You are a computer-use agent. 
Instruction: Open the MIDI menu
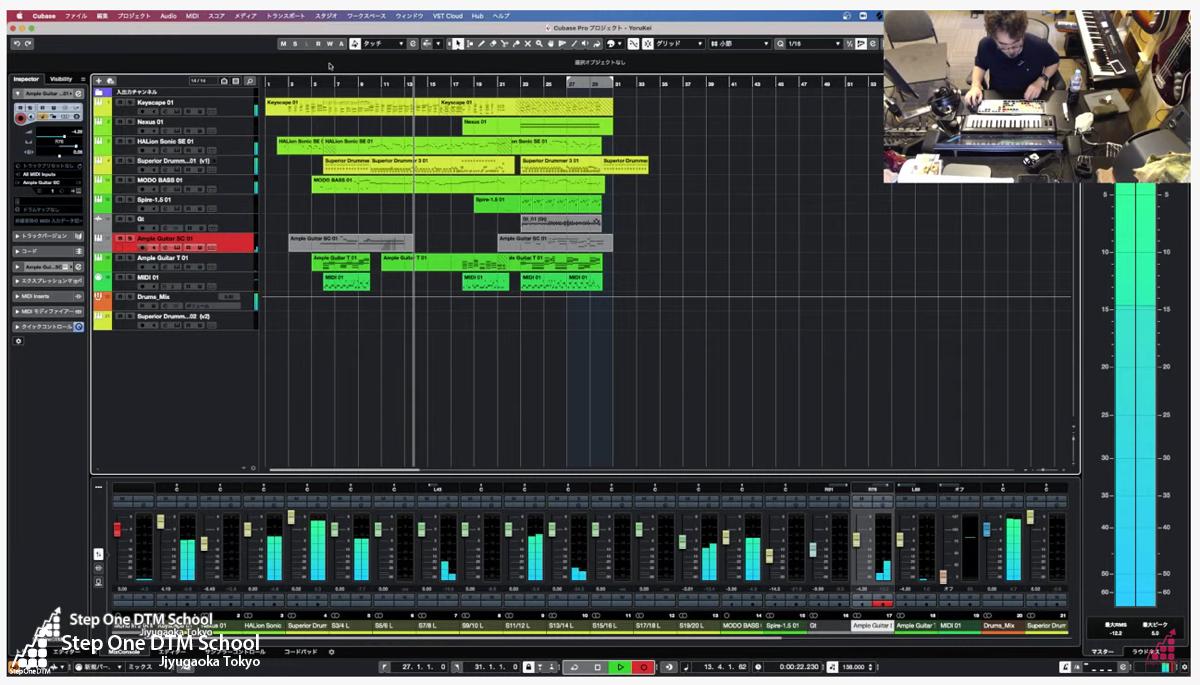click(192, 16)
